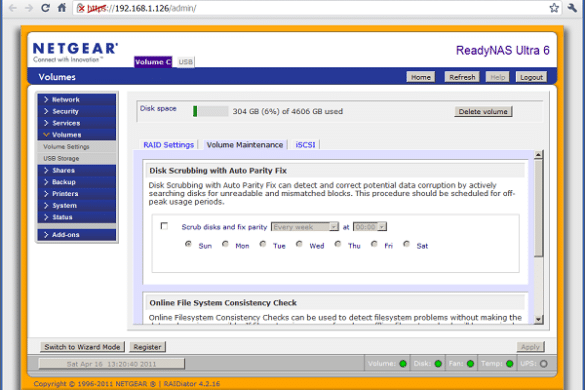585x390 pixels.
Task: Expand the Shares sidebar section
Action: tap(77, 170)
